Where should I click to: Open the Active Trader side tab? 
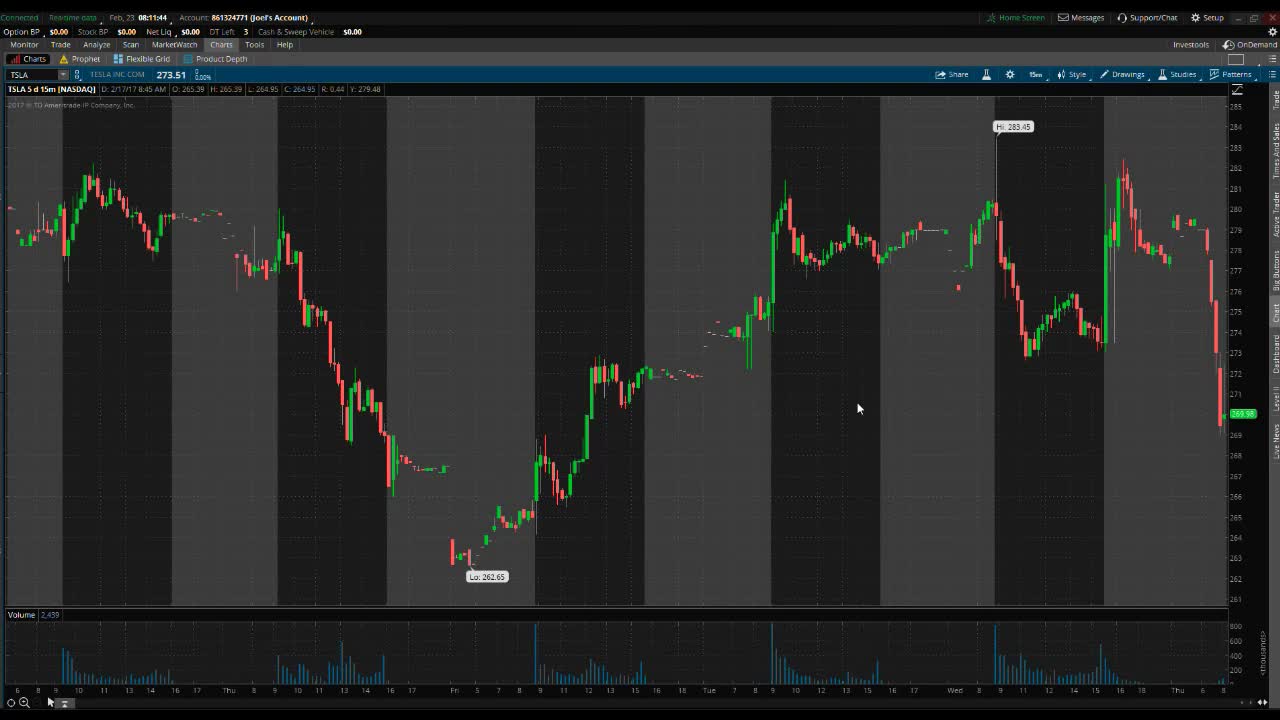point(1275,213)
